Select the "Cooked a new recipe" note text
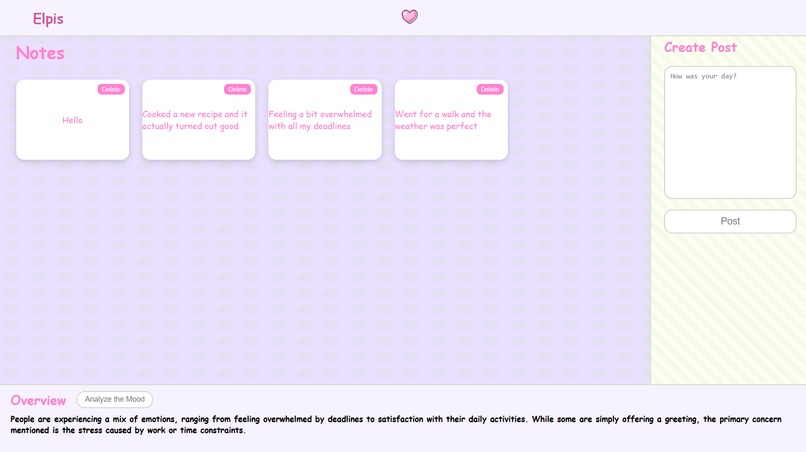 click(195, 120)
